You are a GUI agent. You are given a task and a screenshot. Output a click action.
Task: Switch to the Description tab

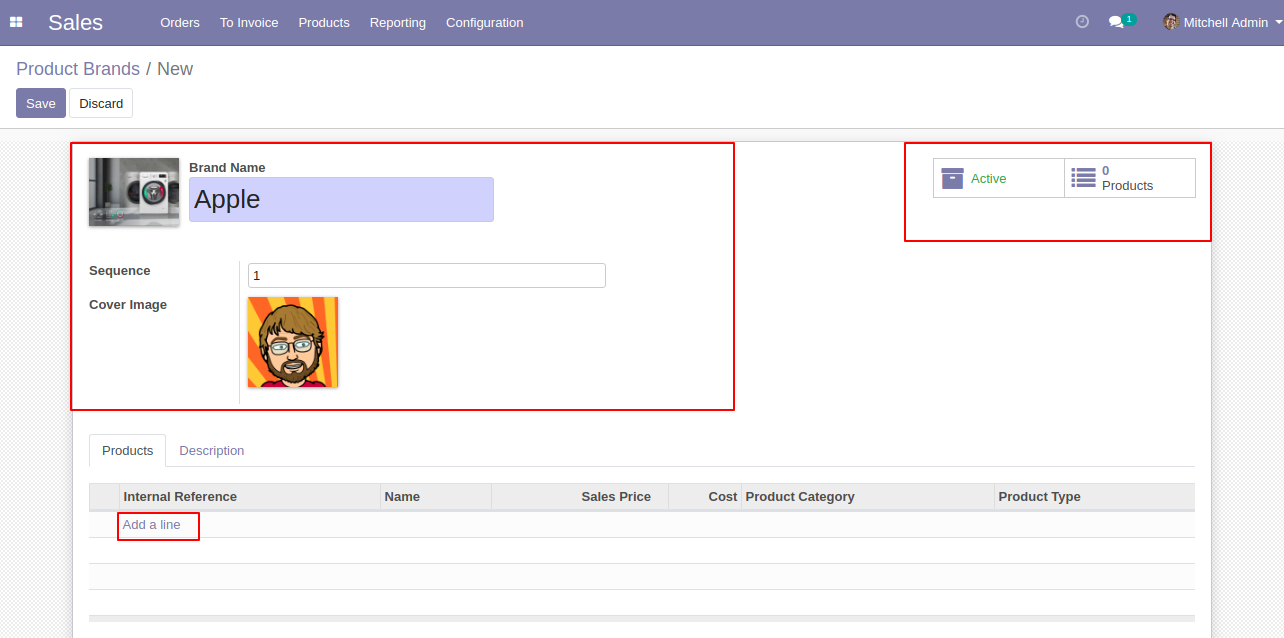pos(211,451)
